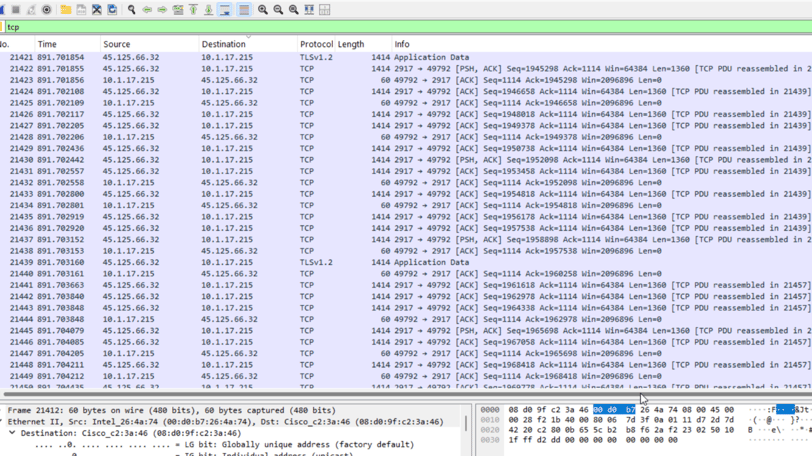Image resolution: width=812 pixels, height=456 pixels.
Task: Jump to the first packet
Action: [x=193, y=9]
